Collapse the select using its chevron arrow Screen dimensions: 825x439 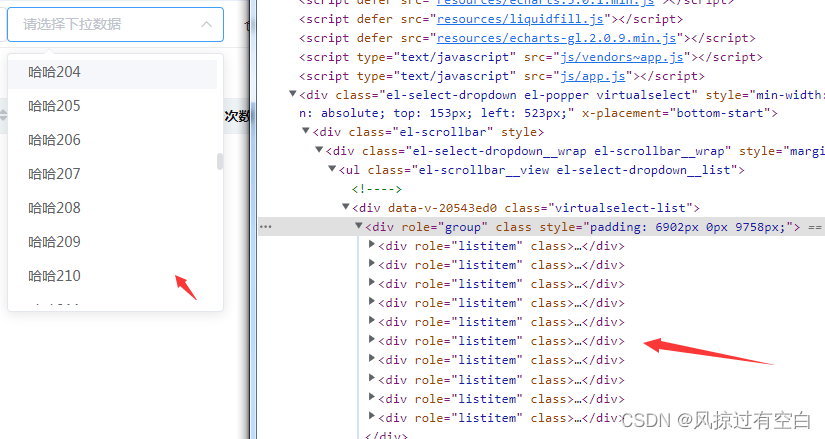[207, 24]
